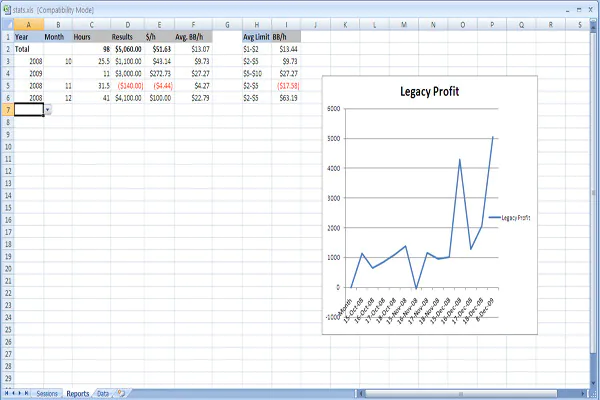Select the $43.14 cell
The image size is (600, 400).
point(159,61)
